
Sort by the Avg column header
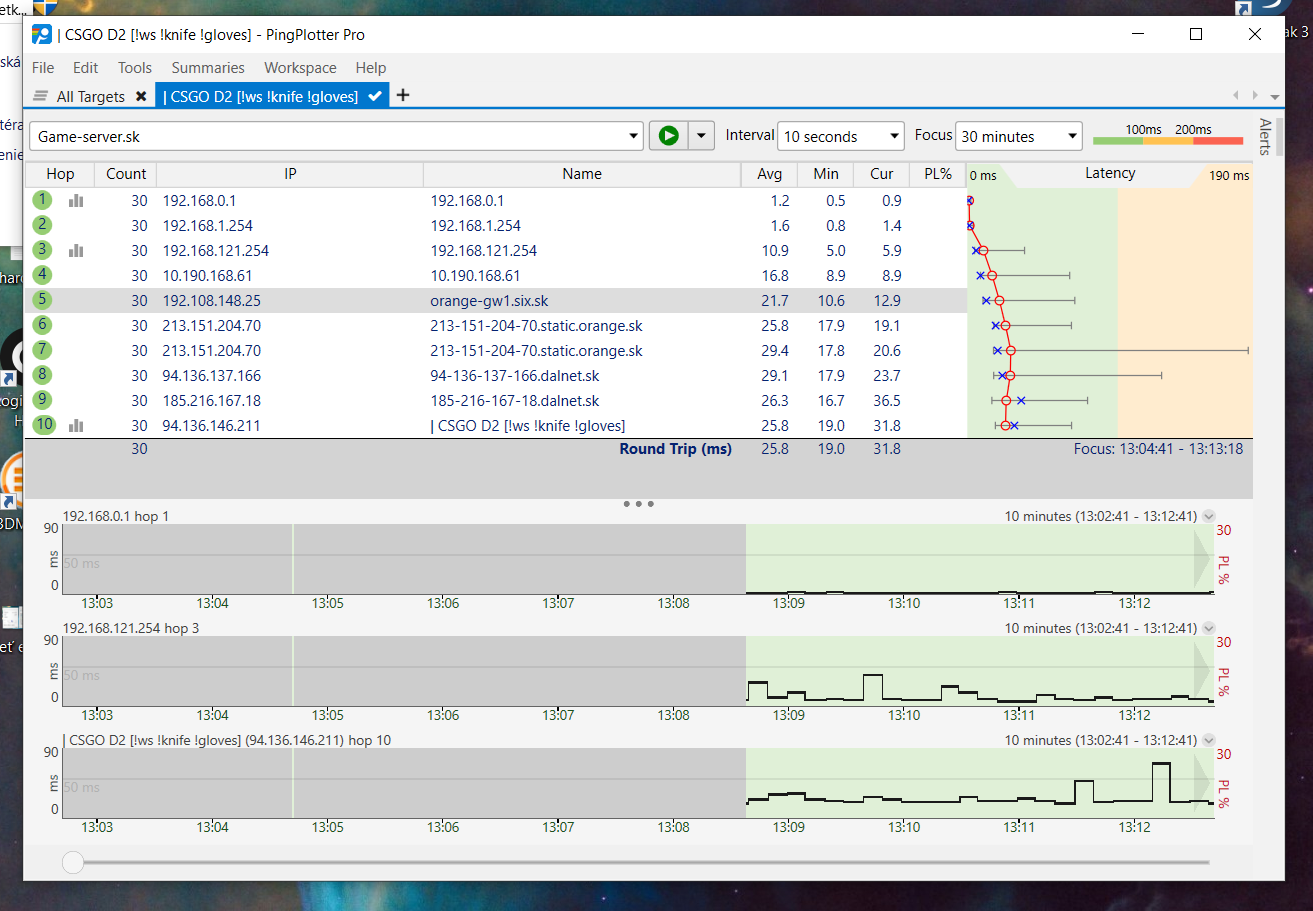[769, 174]
